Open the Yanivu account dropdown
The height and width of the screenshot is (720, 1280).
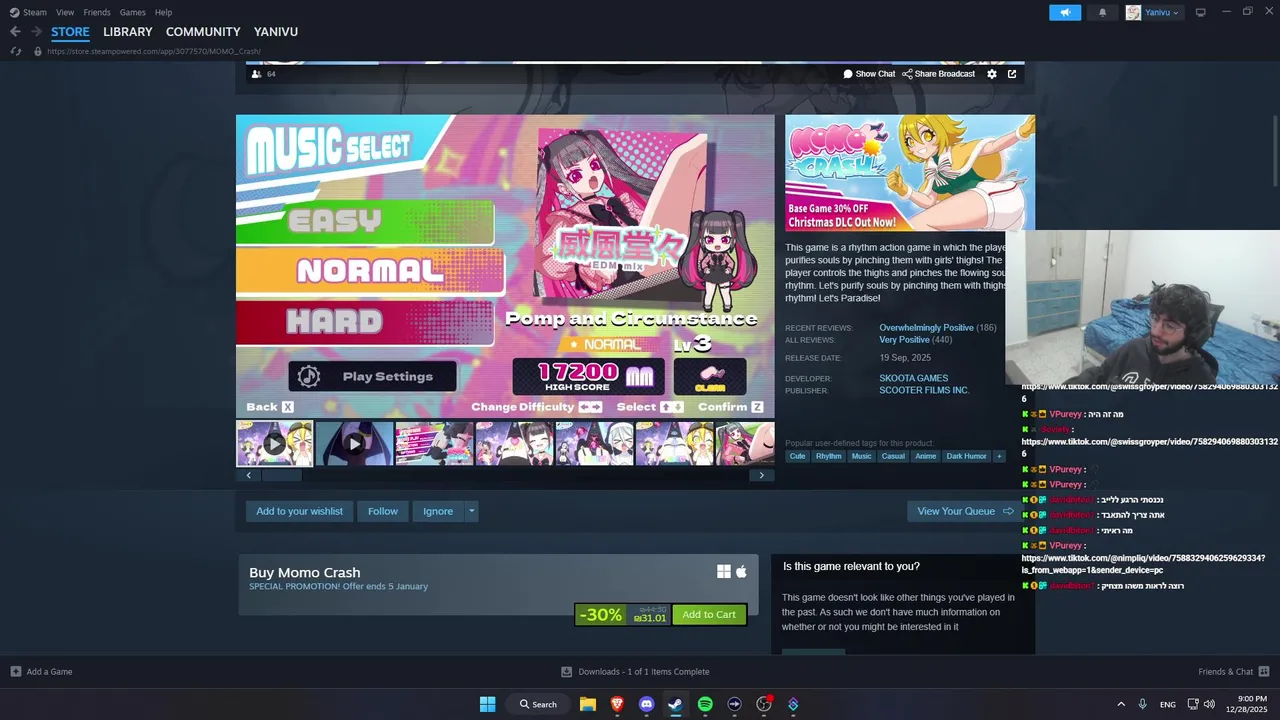point(1154,12)
